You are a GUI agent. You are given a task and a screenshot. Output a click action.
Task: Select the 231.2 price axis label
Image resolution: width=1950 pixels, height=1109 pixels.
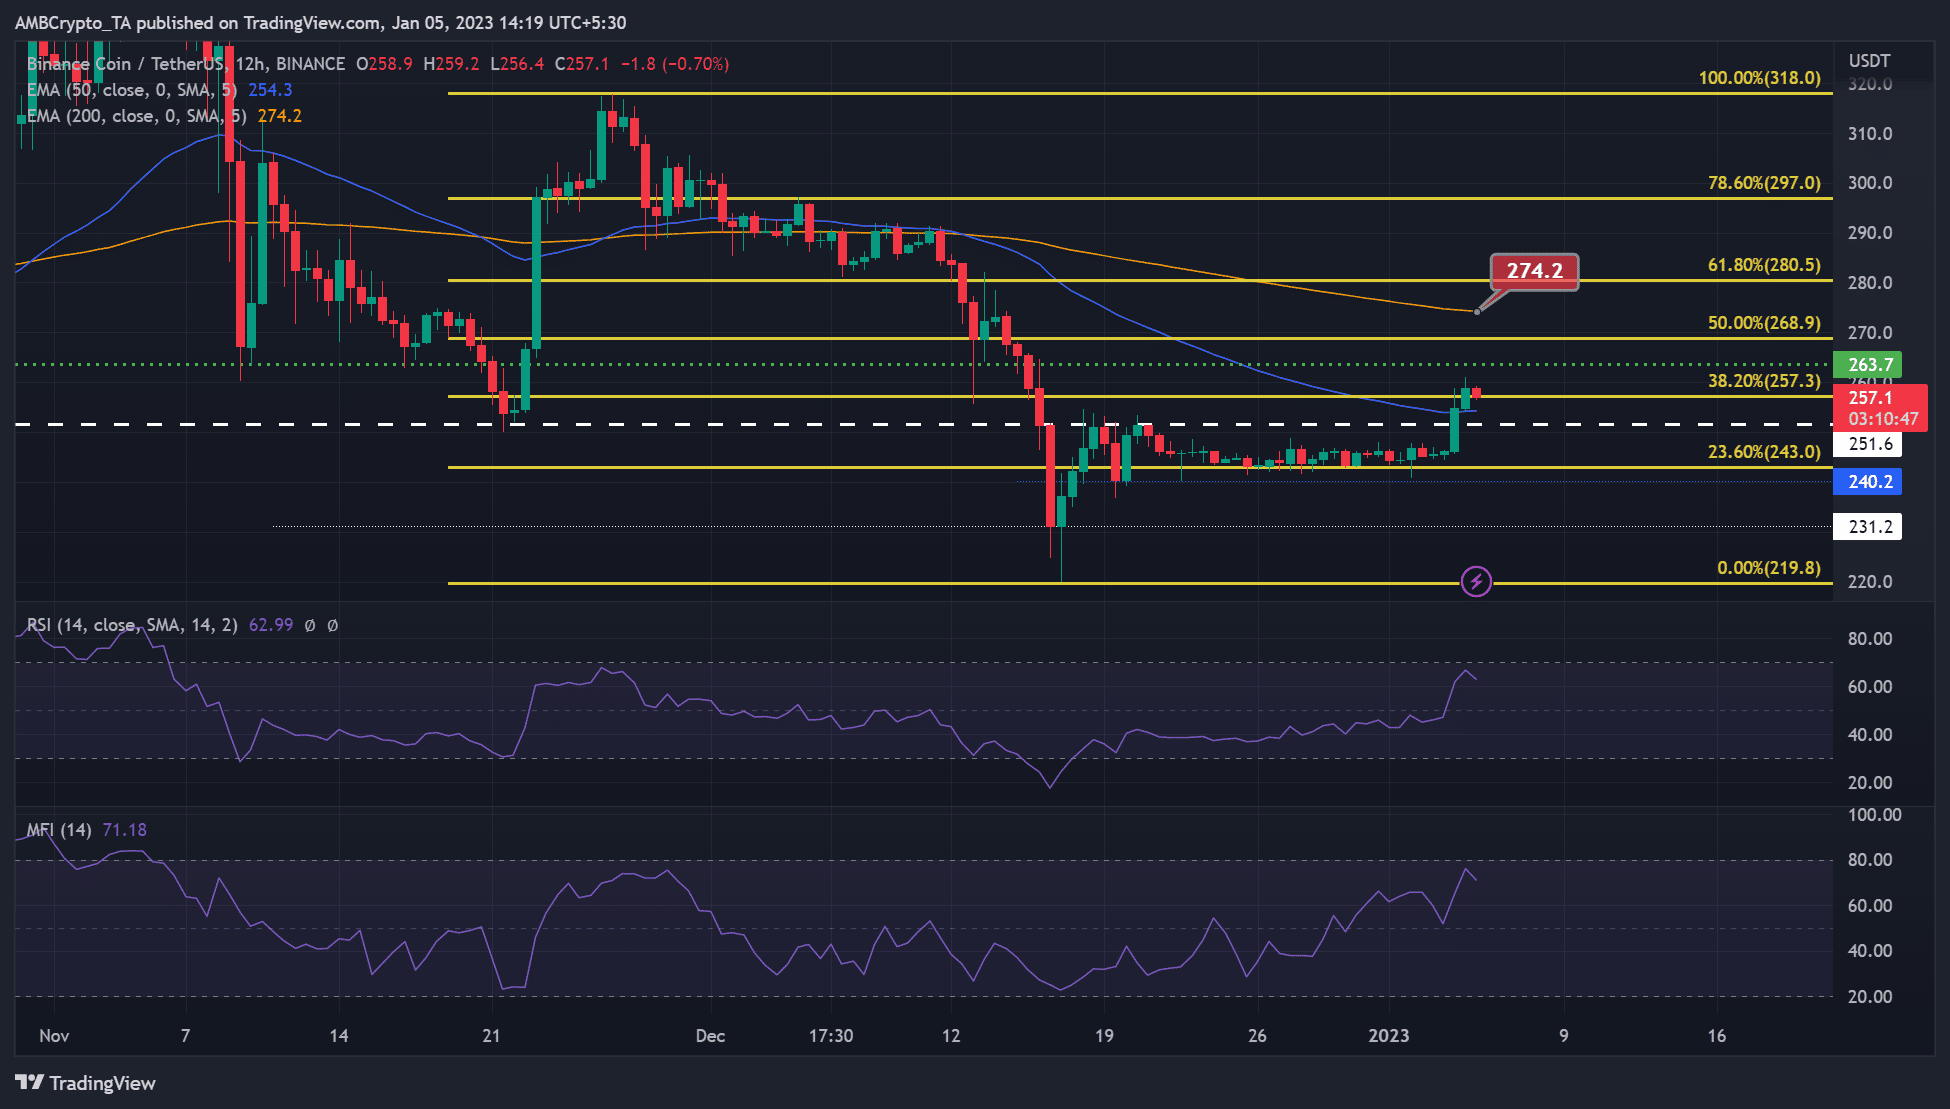[1868, 526]
